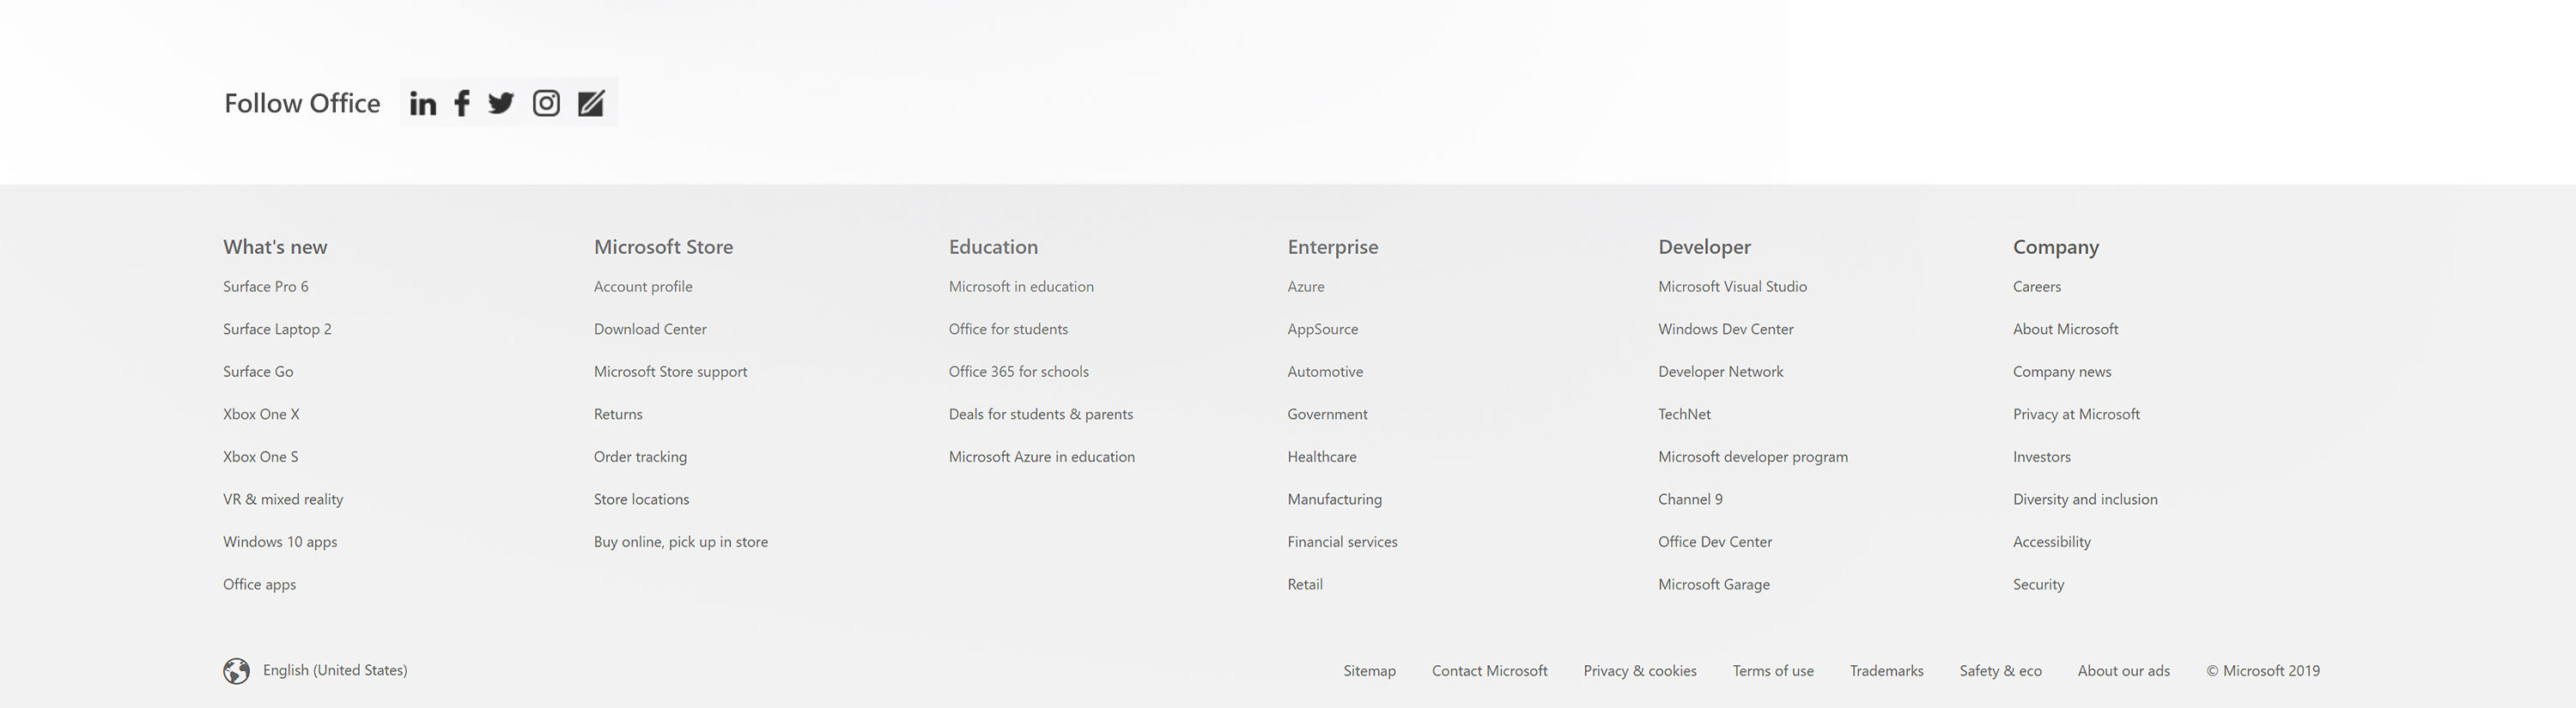The height and width of the screenshot is (708, 2576).
Task: Open the Office blog icon
Action: coord(591,103)
